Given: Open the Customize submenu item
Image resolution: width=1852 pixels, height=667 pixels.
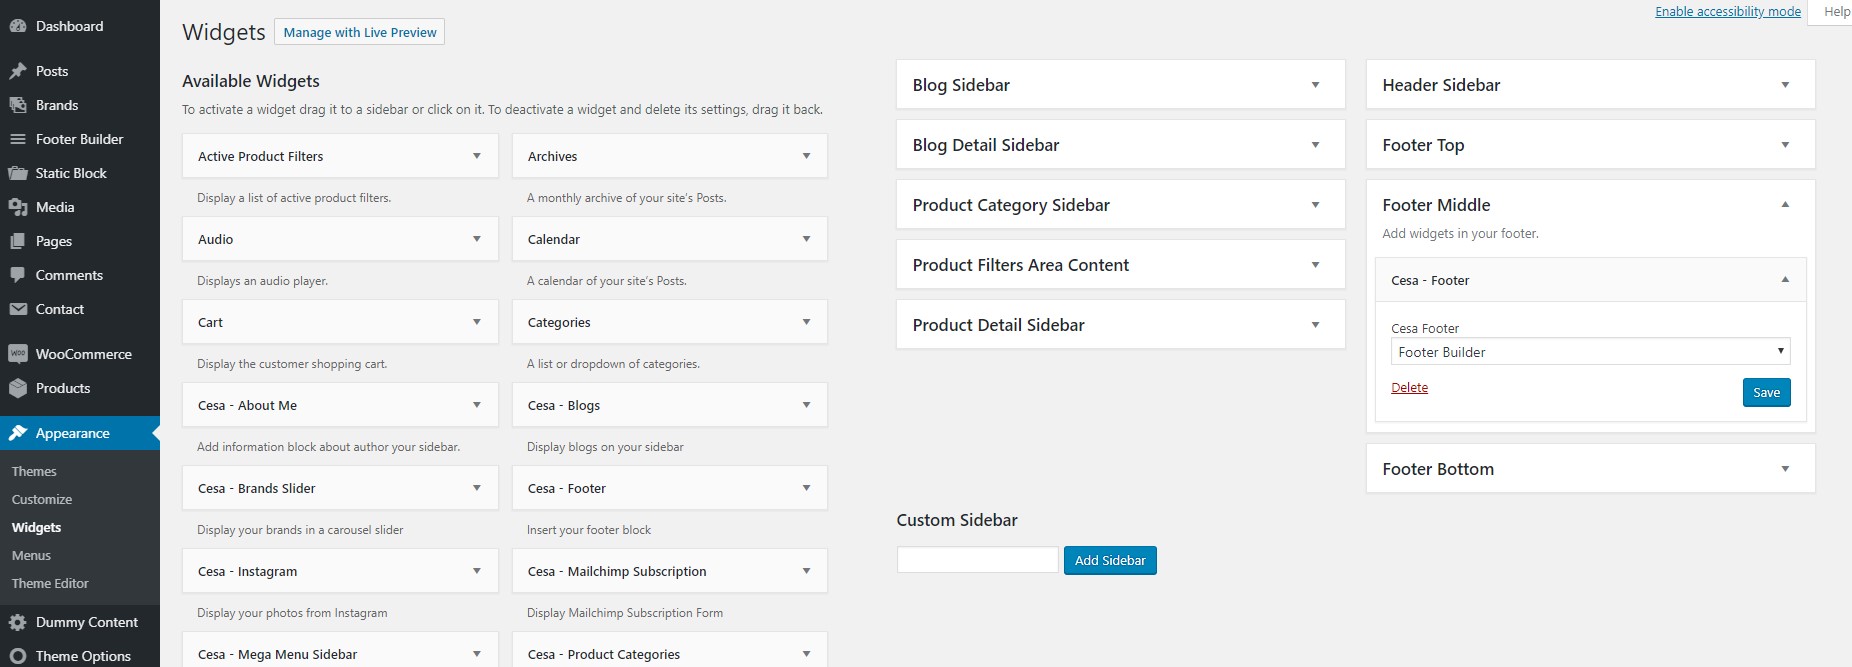Looking at the screenshot, I should [x=42, y=499].
